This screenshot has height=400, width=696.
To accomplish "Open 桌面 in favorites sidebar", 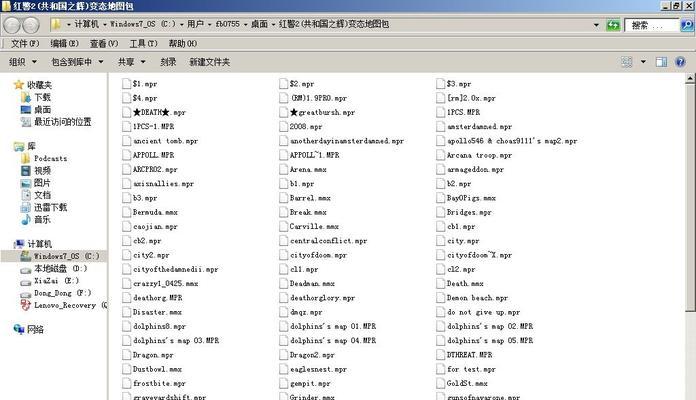I will point(36,109).
